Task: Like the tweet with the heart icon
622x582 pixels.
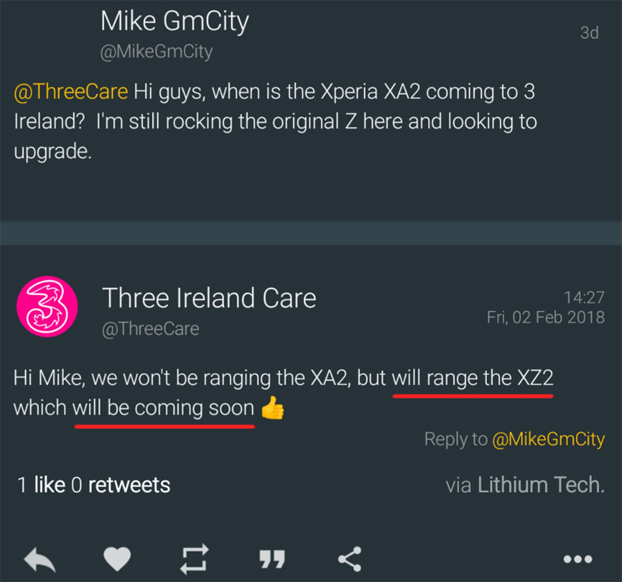Action: coord(117,559)
